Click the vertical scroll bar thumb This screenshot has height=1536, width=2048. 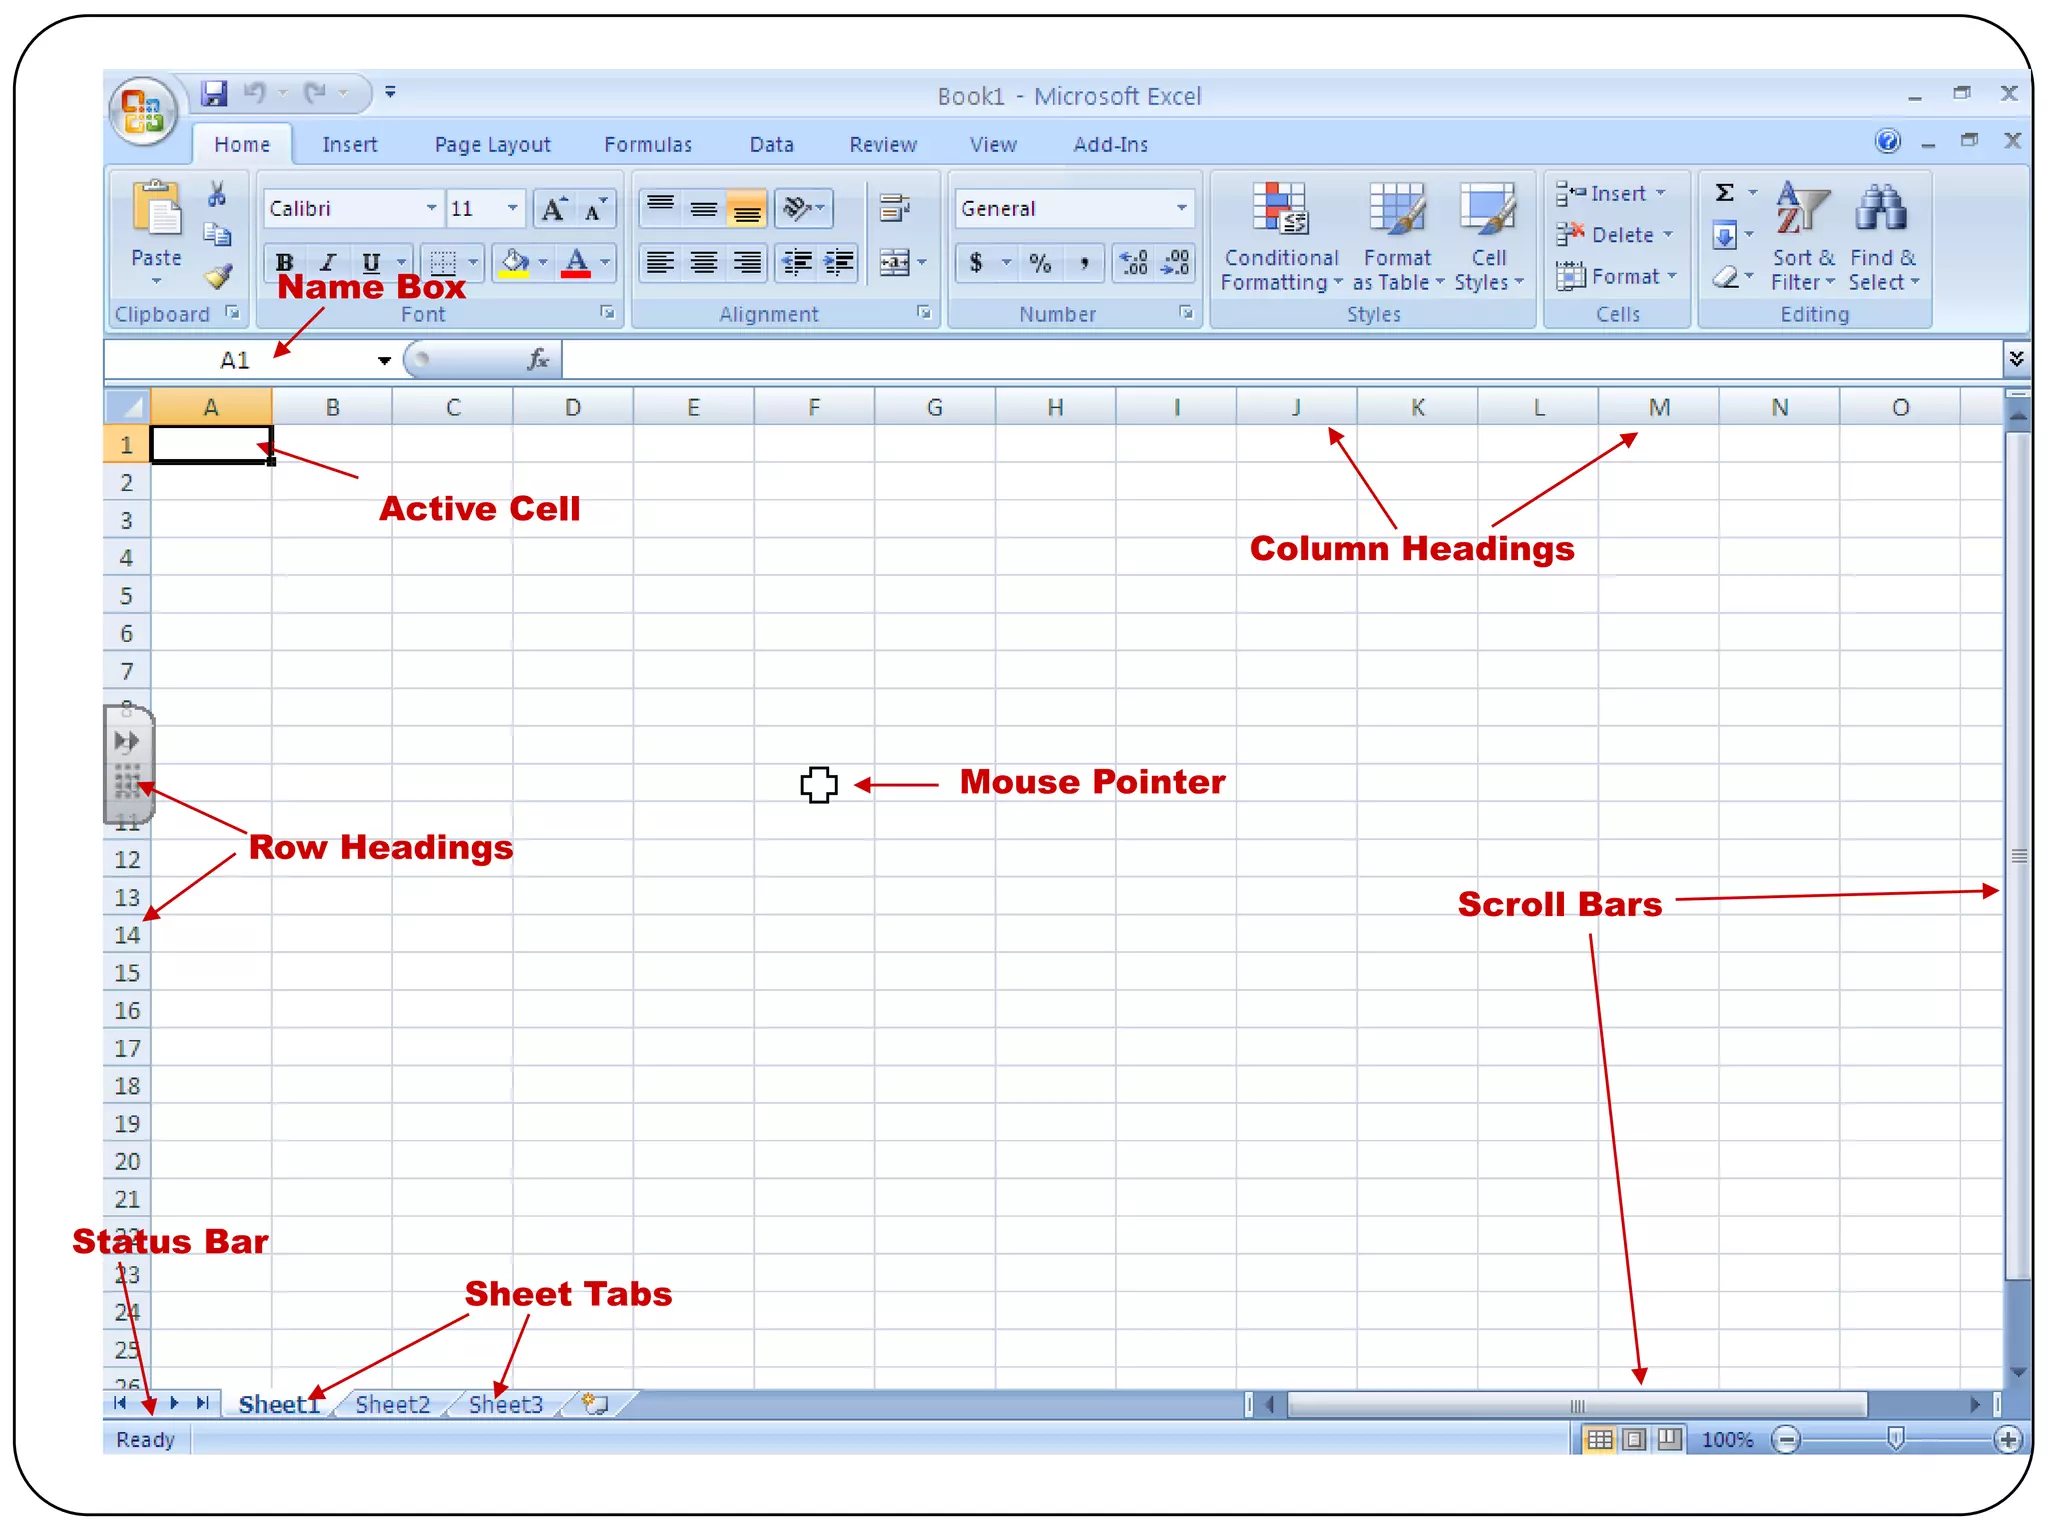pos(2018,855)
